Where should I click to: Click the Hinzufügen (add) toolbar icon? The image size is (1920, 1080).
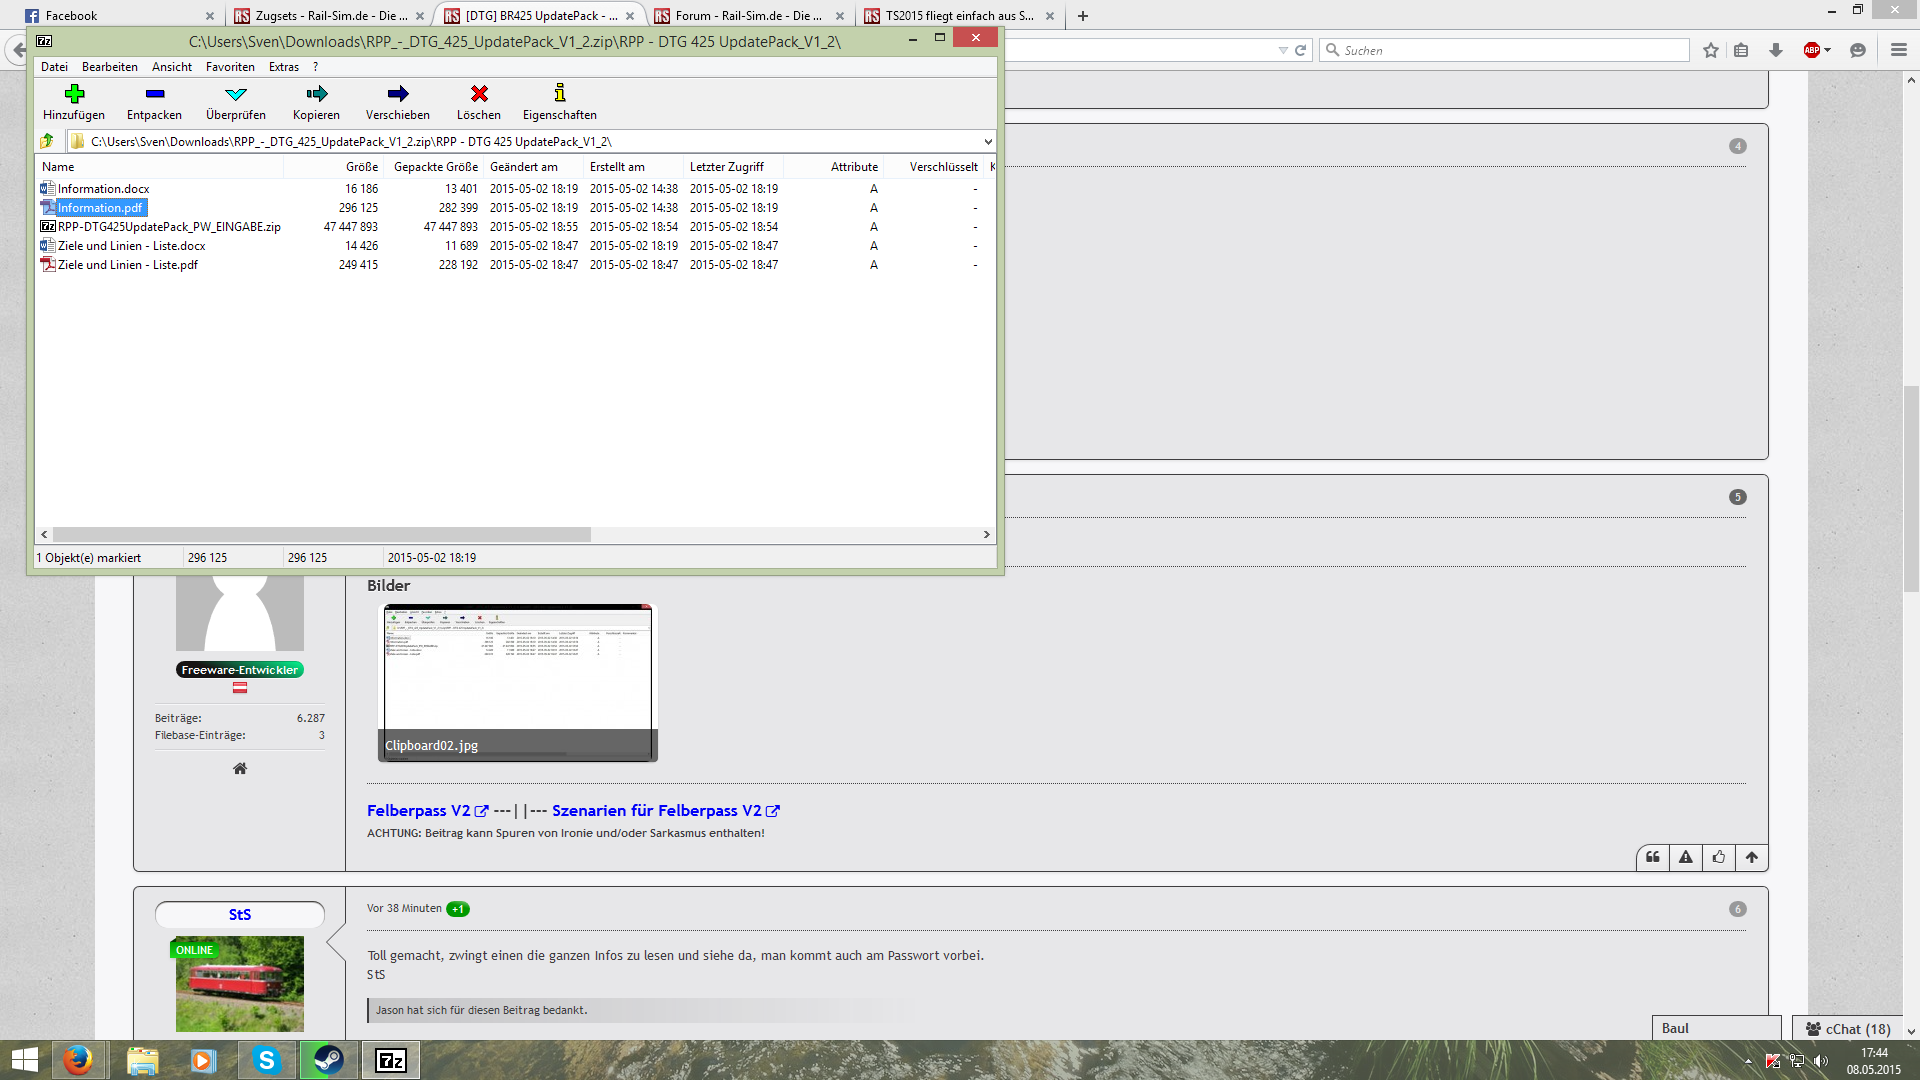tap(74, 94)
